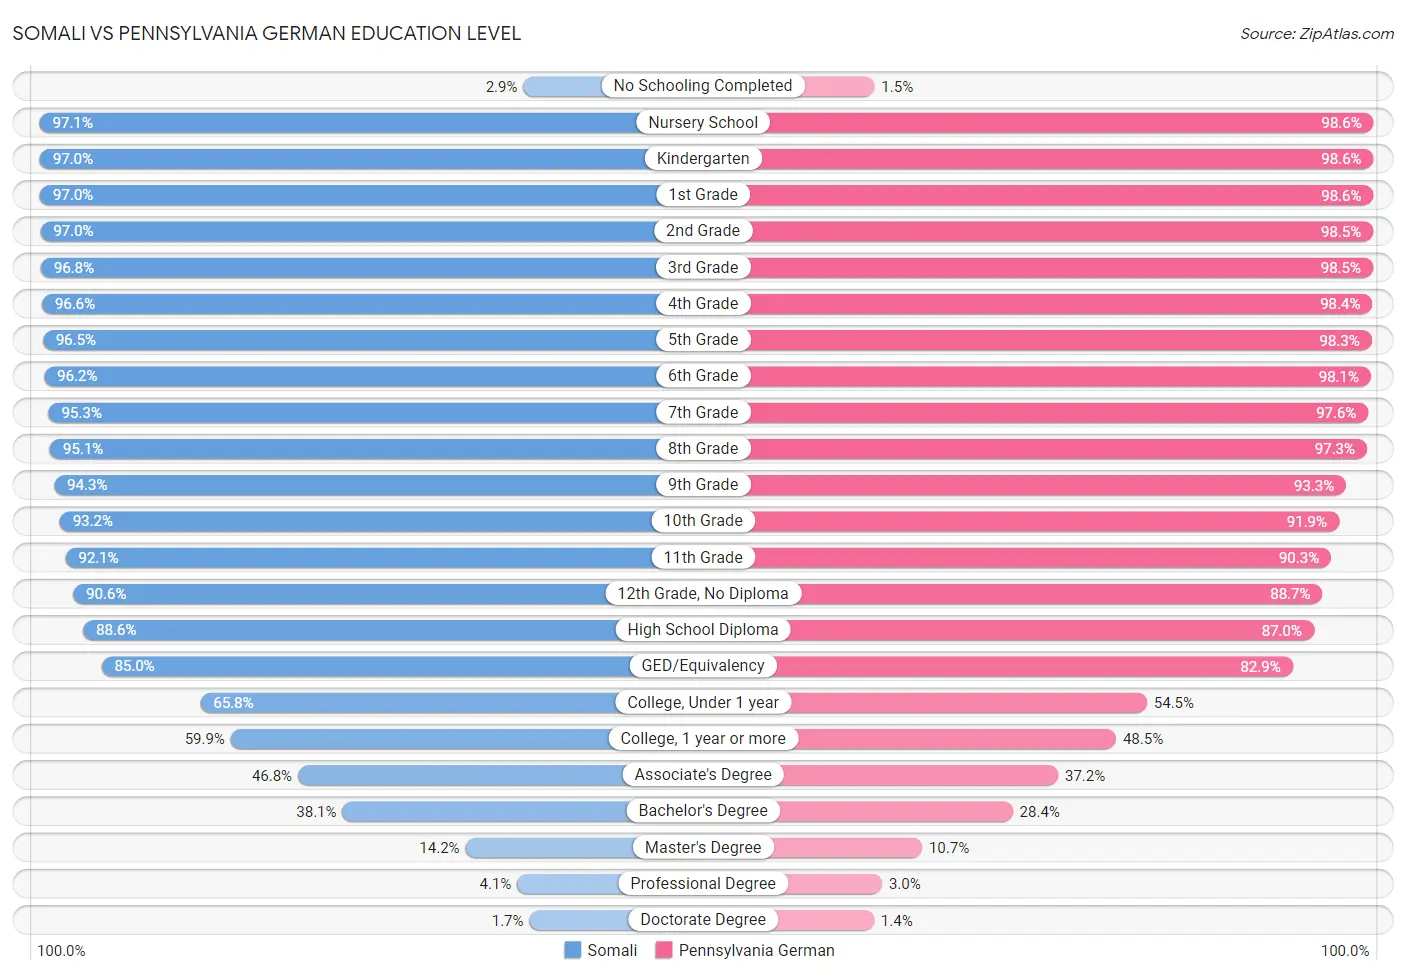1406x975 pixels.
Task: Click the 12th Grade, No Diploma label
Action: click(703, 594)
